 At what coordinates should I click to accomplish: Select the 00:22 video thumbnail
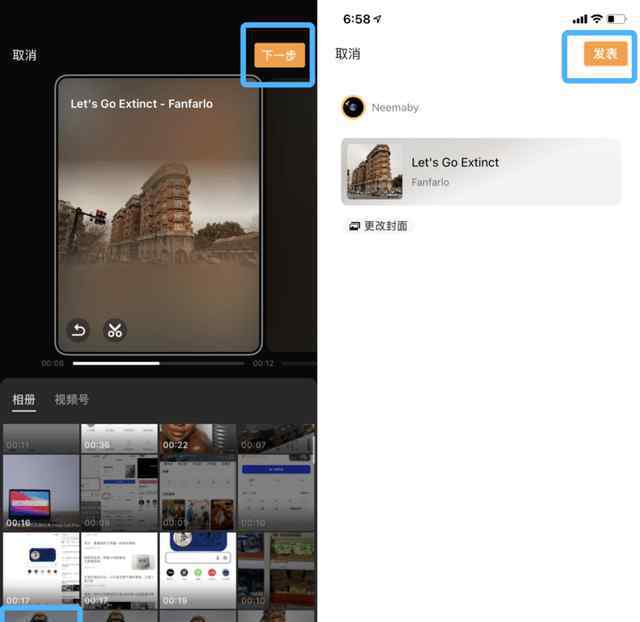198,439
